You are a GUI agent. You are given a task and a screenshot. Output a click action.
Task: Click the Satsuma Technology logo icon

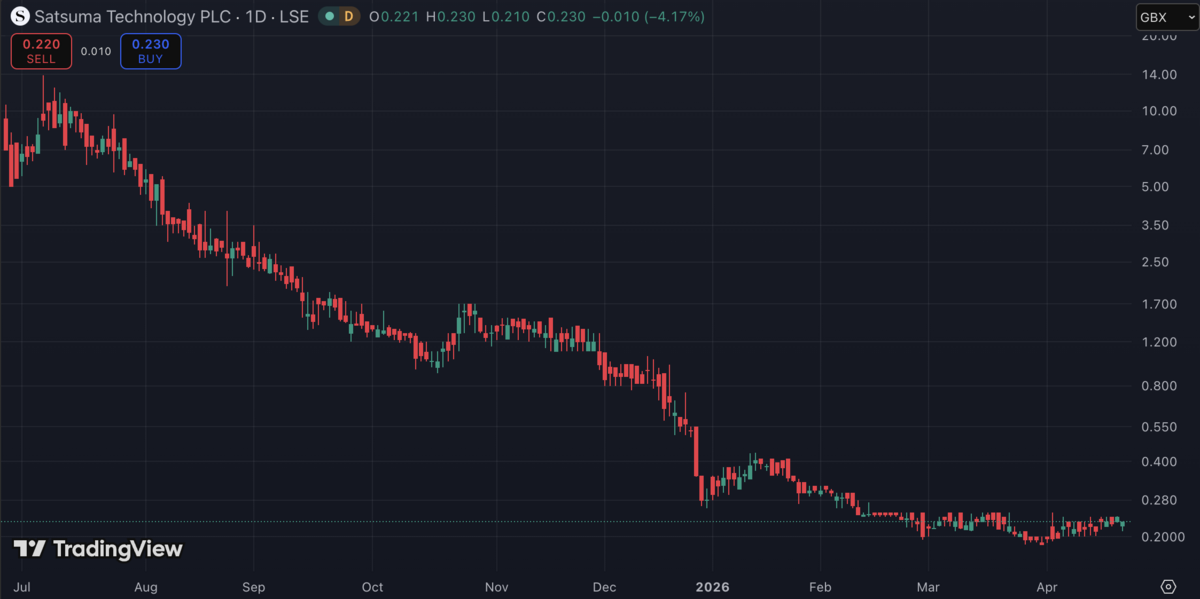pos(19,17)
